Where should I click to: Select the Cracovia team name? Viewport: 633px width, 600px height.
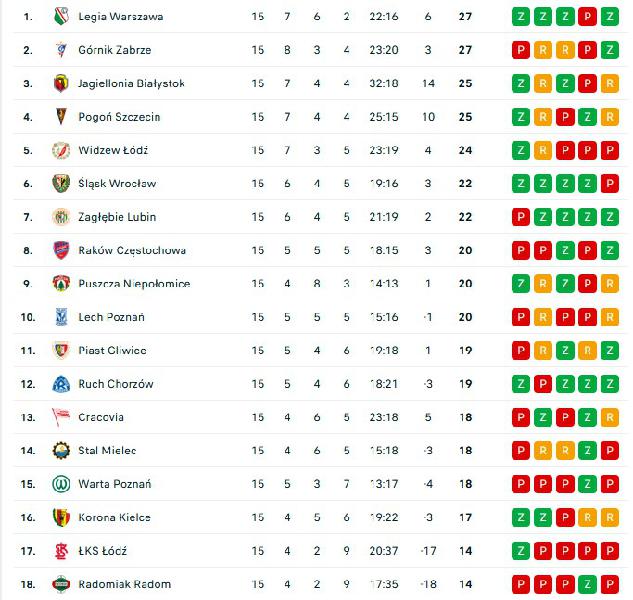[x=103, y=417]
